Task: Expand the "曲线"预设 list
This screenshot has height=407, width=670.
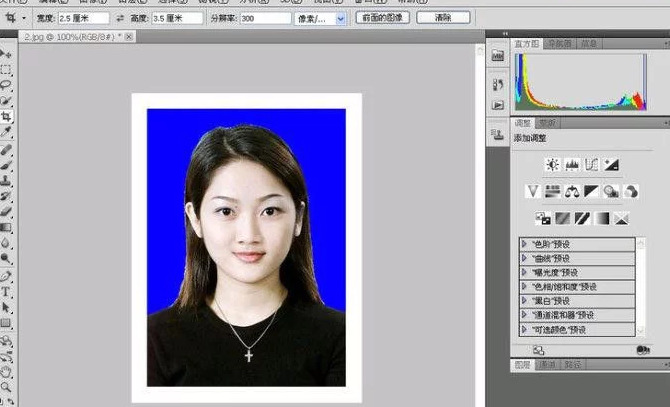Action: (524, 258)
